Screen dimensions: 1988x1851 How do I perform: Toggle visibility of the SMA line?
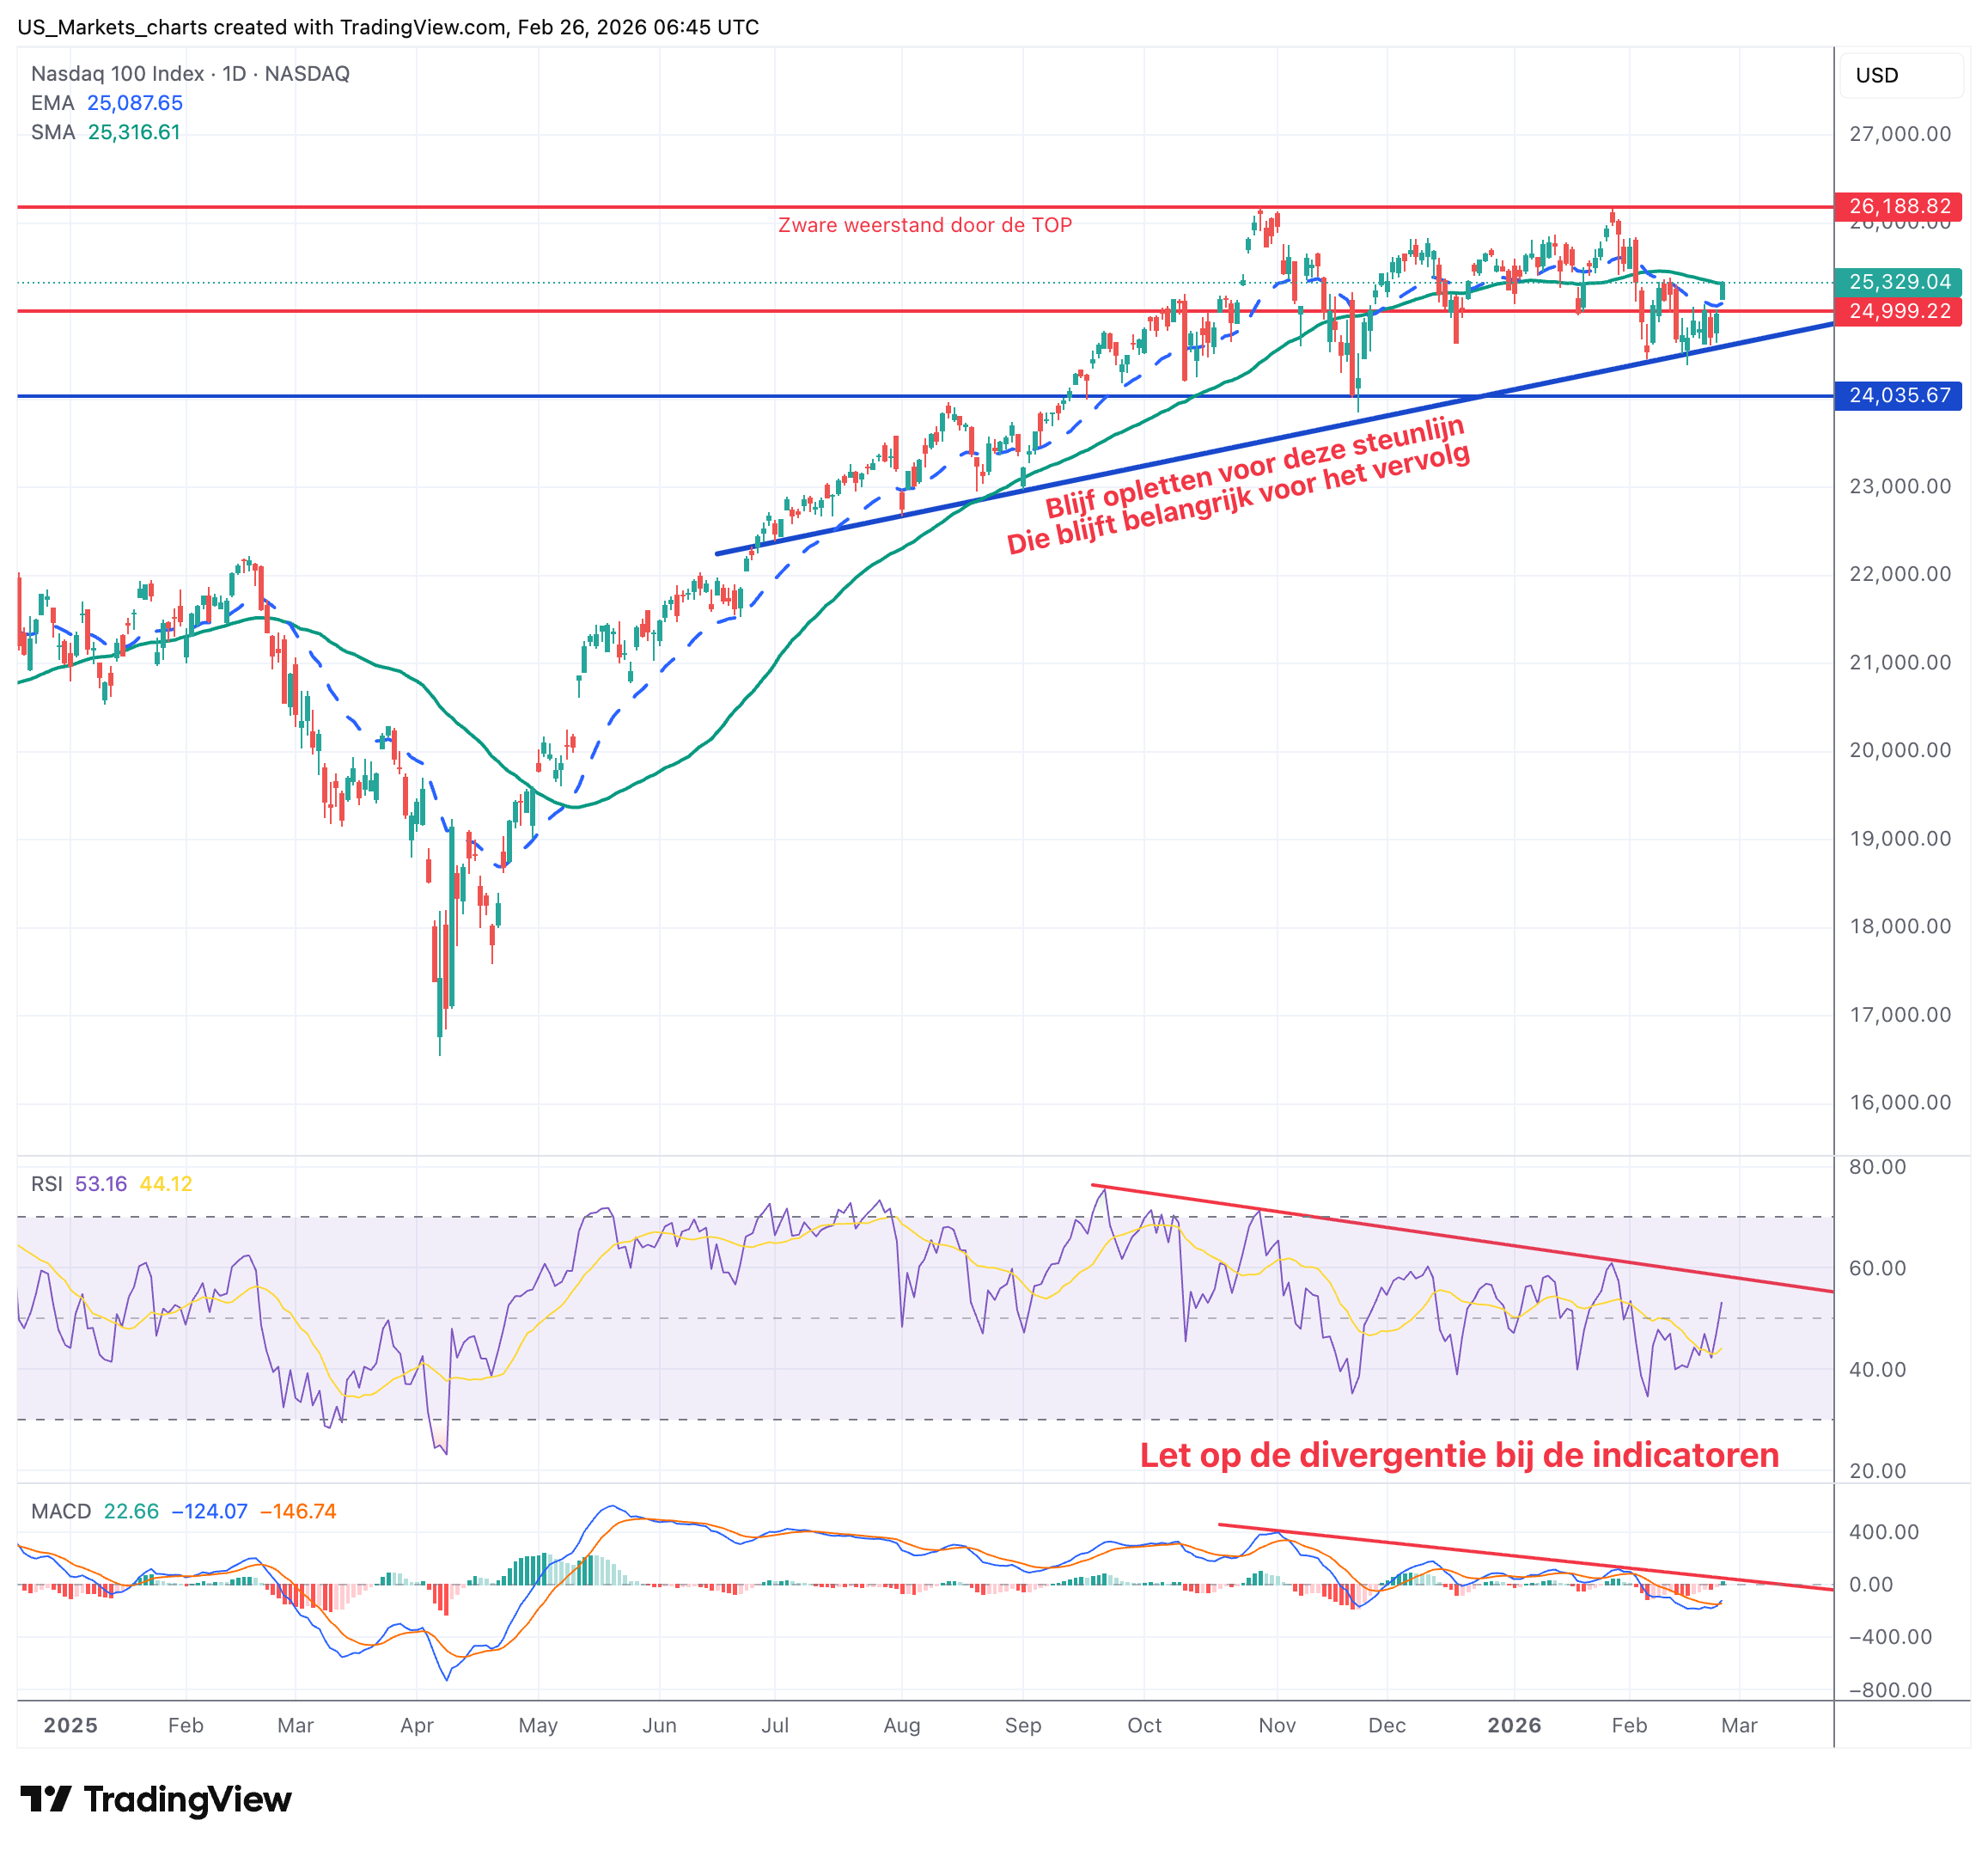coord(133,131)
